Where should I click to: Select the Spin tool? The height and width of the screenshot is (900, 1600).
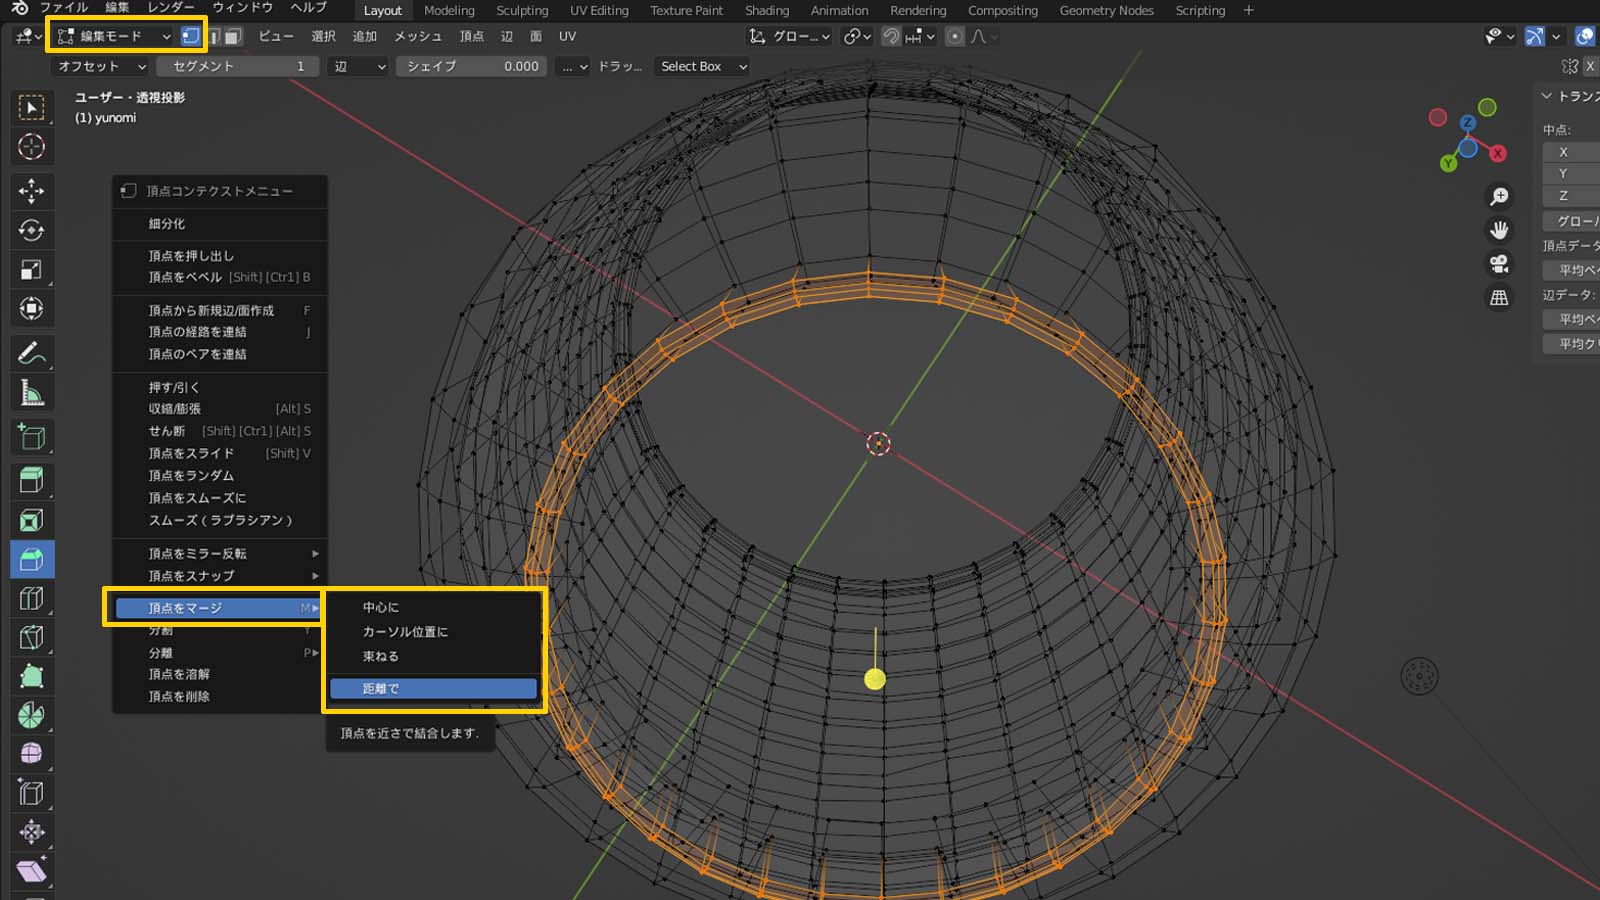pos(31,715)
